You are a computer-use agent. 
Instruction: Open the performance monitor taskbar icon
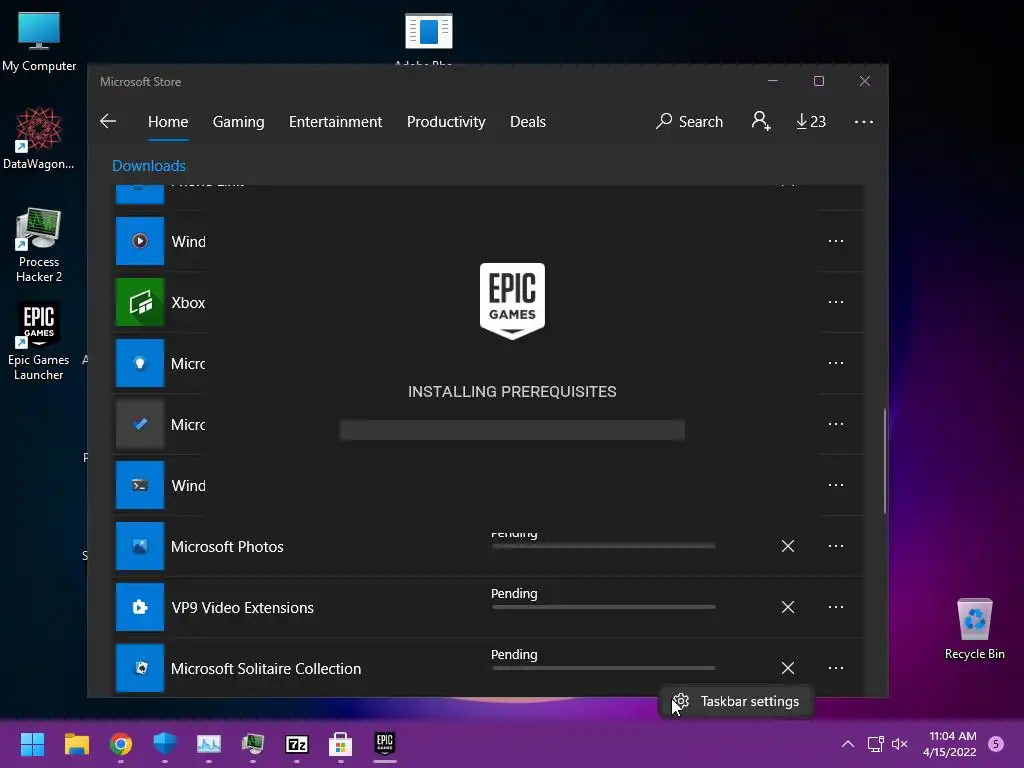coord(209,744)
